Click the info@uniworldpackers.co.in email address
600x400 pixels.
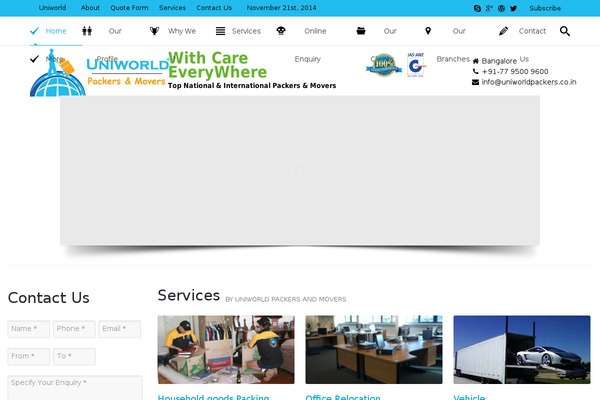[x=529, y=82]
